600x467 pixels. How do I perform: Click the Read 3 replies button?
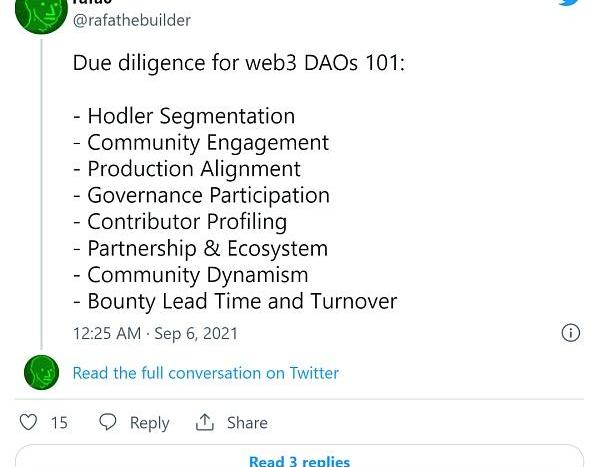point(299,460)
